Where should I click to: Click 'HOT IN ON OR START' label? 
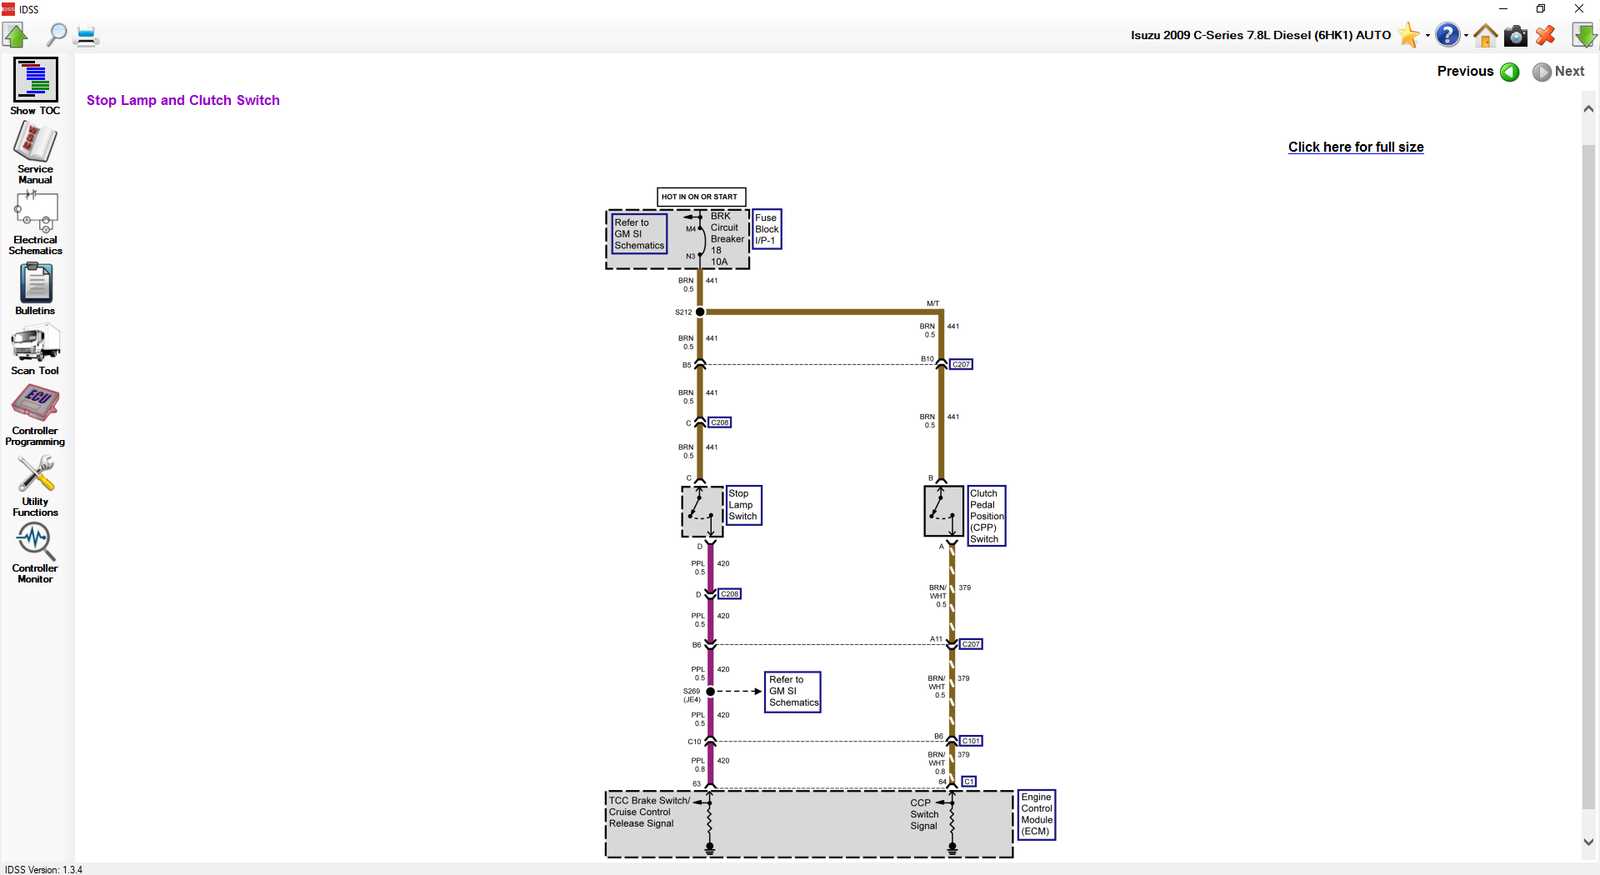[702, 197]
